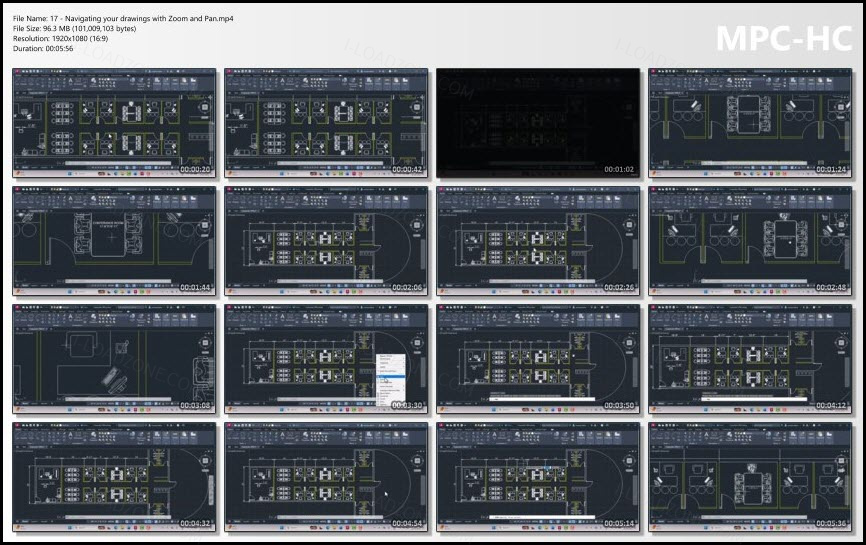
Task: Click the context menu in the 00:03:30 frame
Action: pos(390,381)
